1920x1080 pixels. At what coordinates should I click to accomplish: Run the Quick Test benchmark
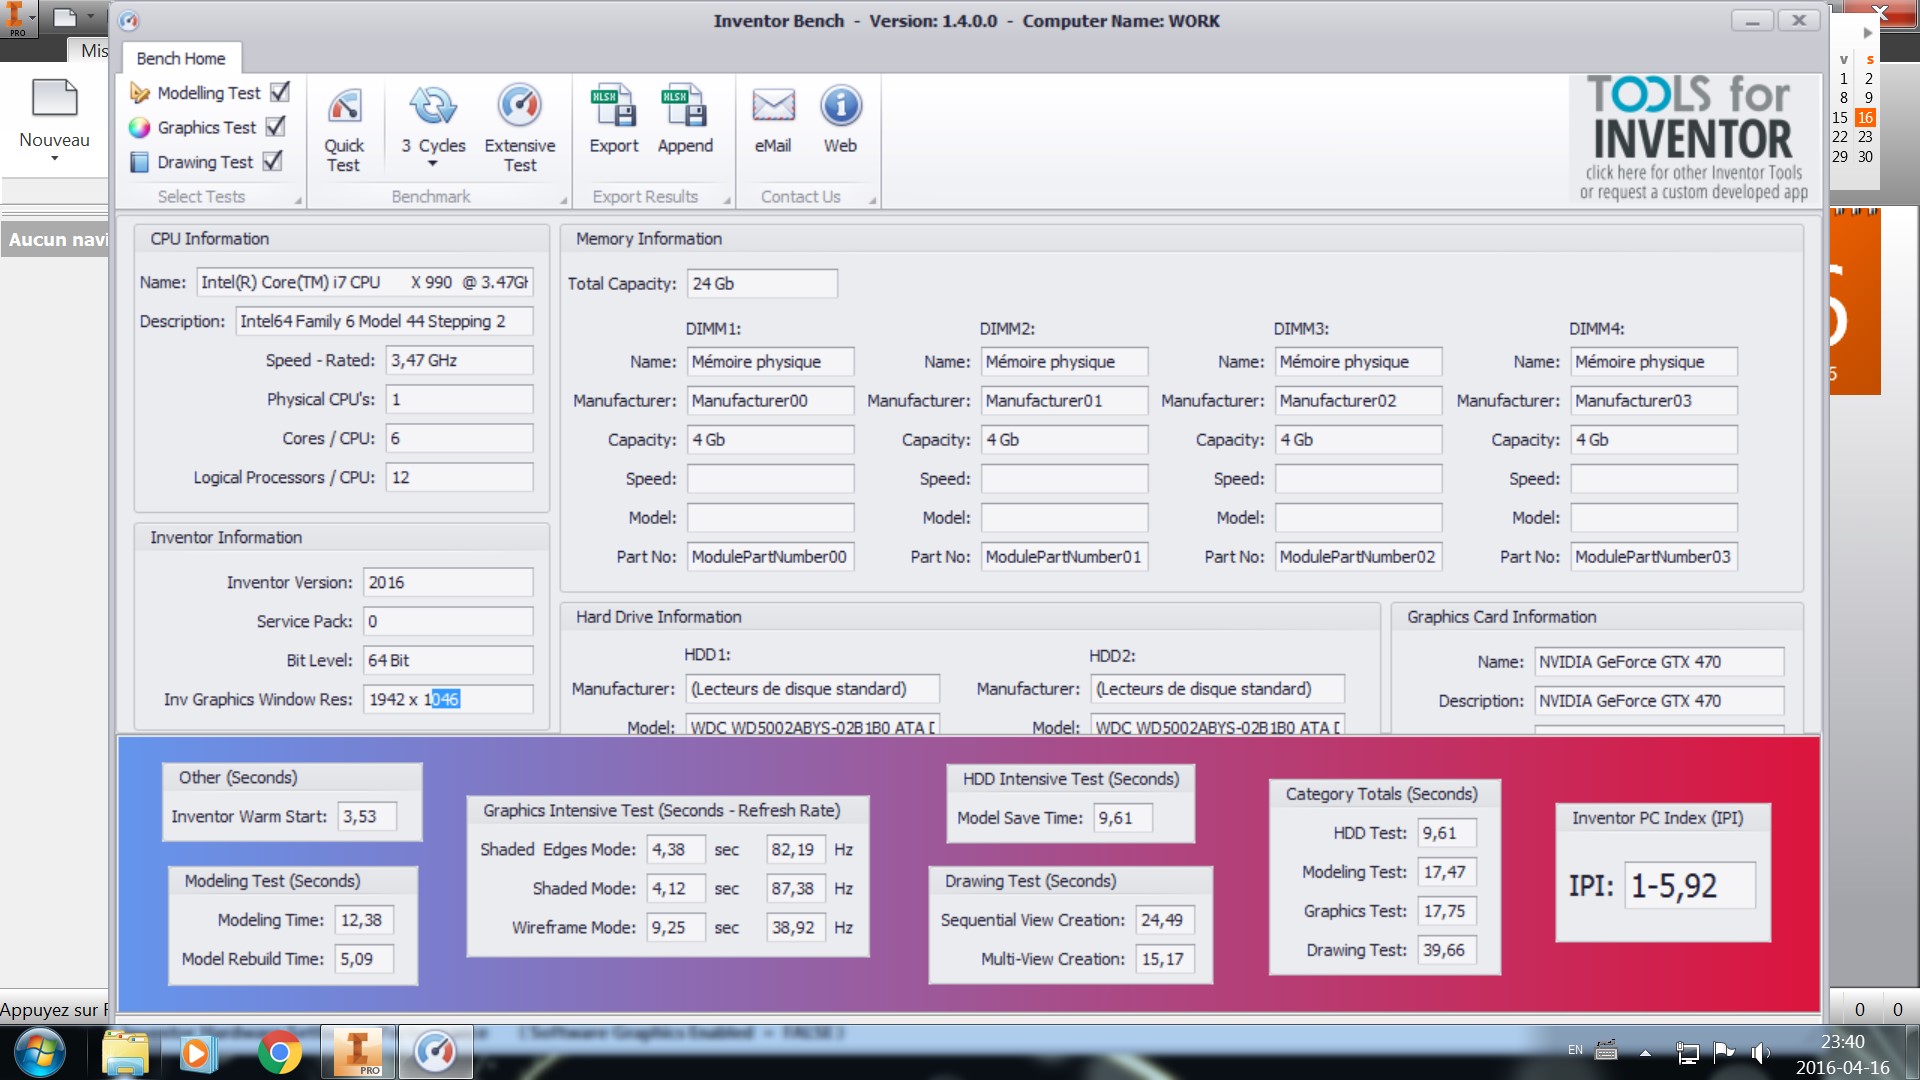click(344, 130)
